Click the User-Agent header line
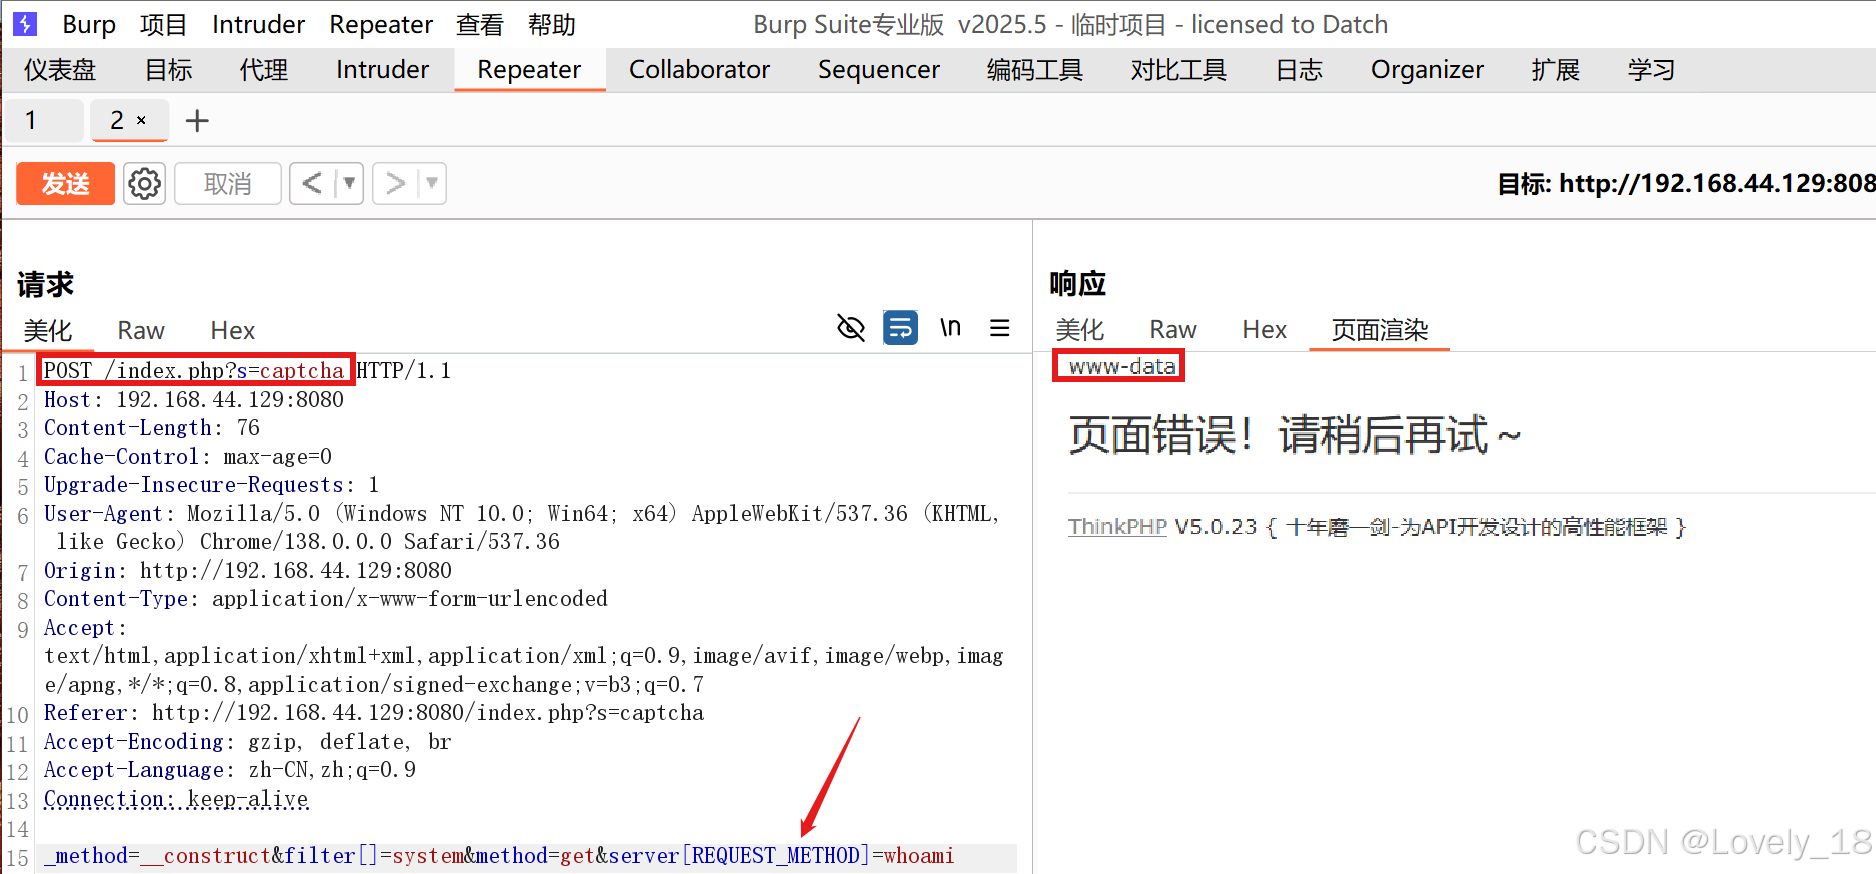Image resolution: width=1876 pixels, height=874 pixels. (x=521, y=527)
